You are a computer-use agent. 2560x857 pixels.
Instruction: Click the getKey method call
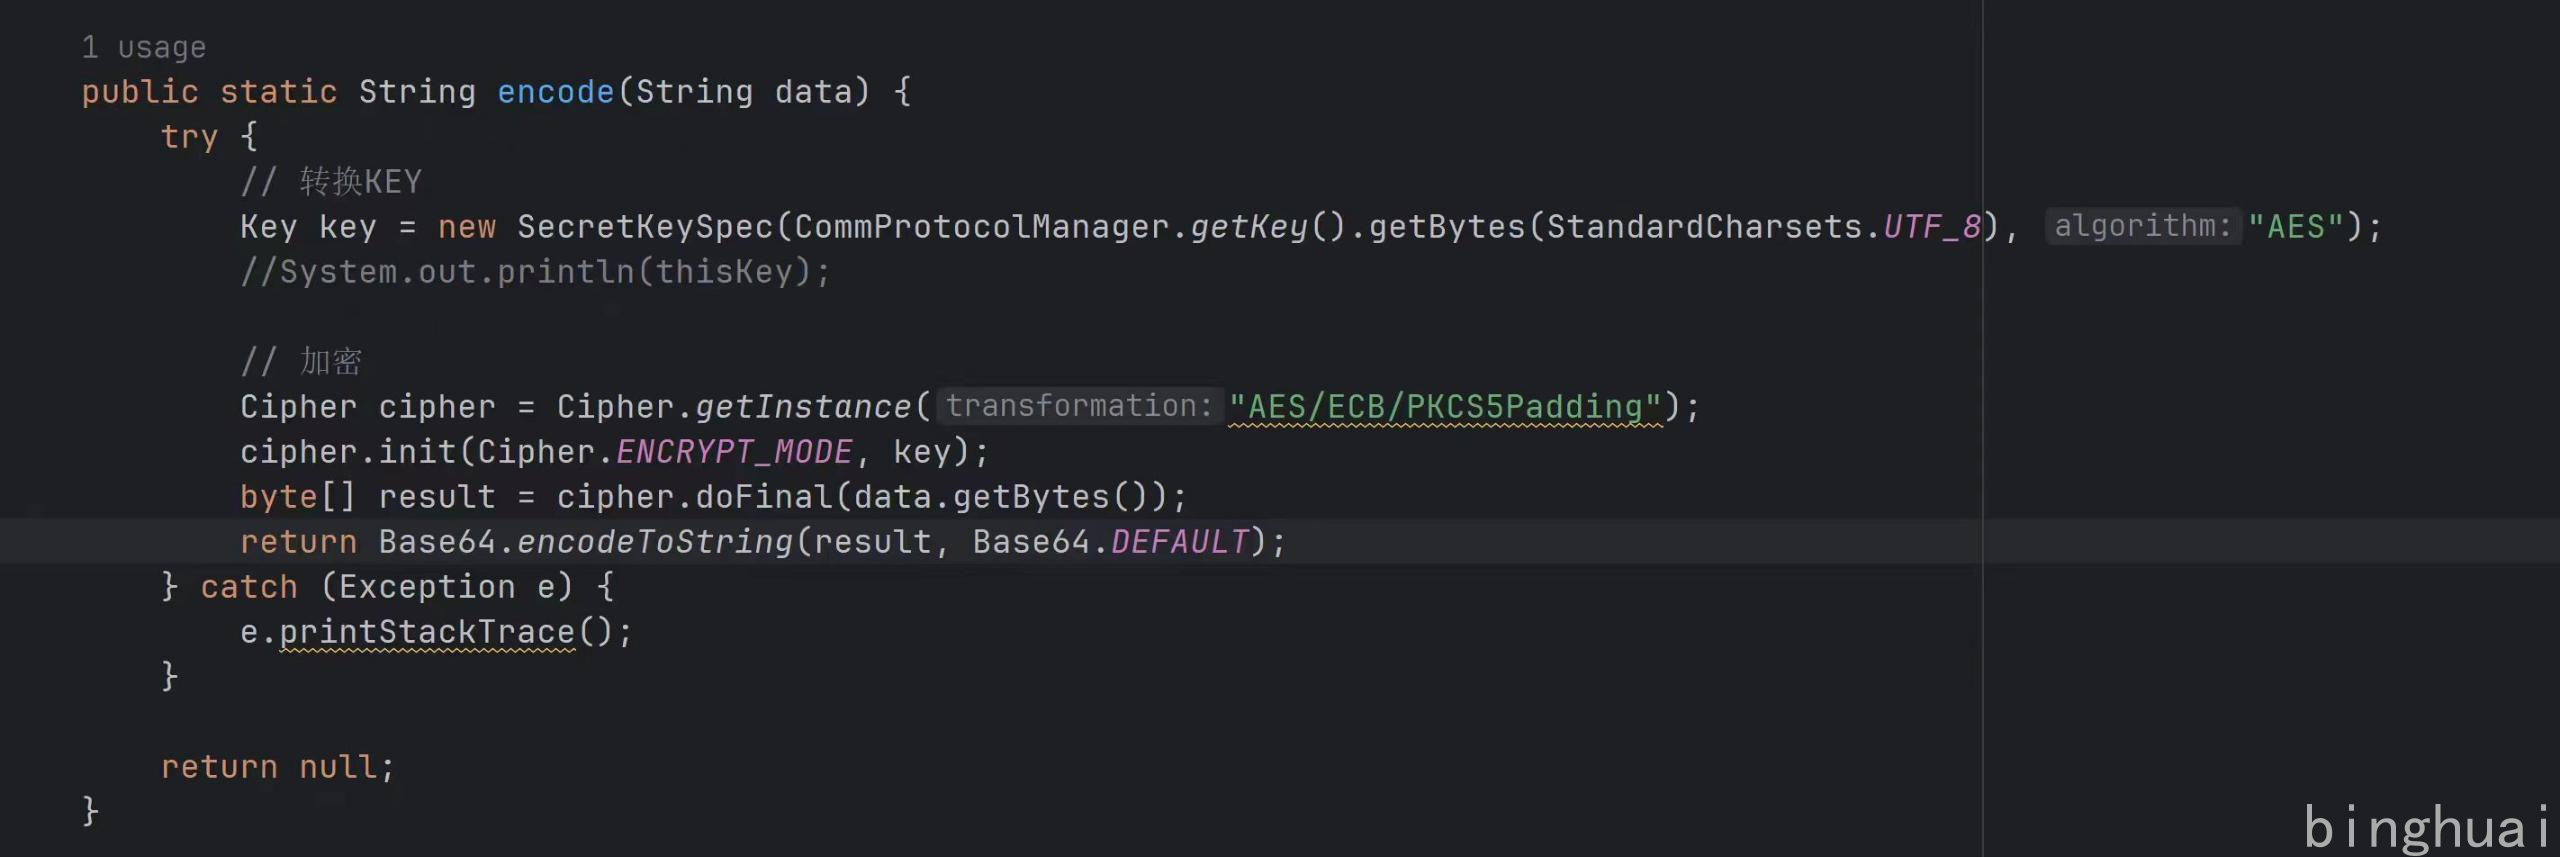pos(1248,227)
